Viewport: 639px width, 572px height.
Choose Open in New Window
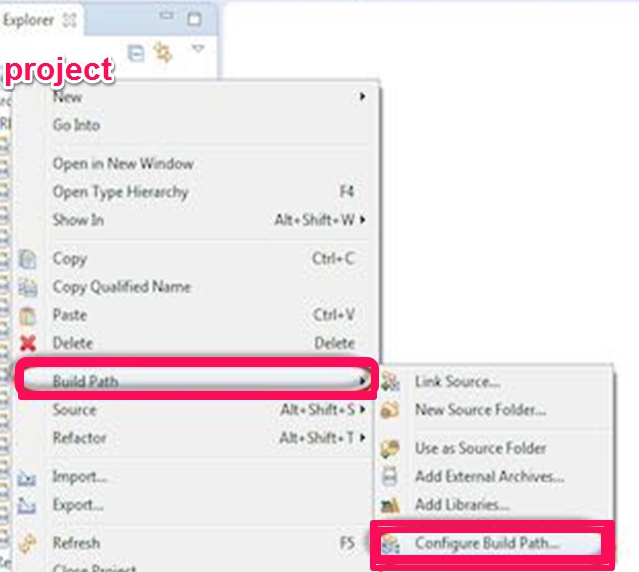click(123, 163)
